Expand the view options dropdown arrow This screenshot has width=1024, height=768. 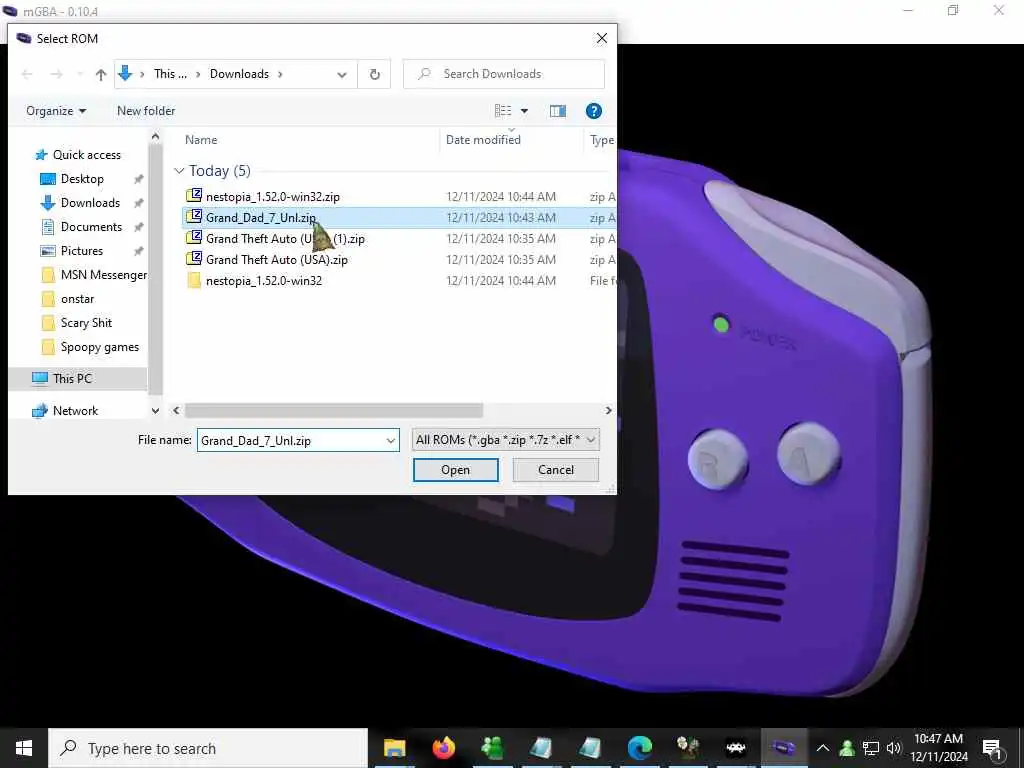point(524,111)
